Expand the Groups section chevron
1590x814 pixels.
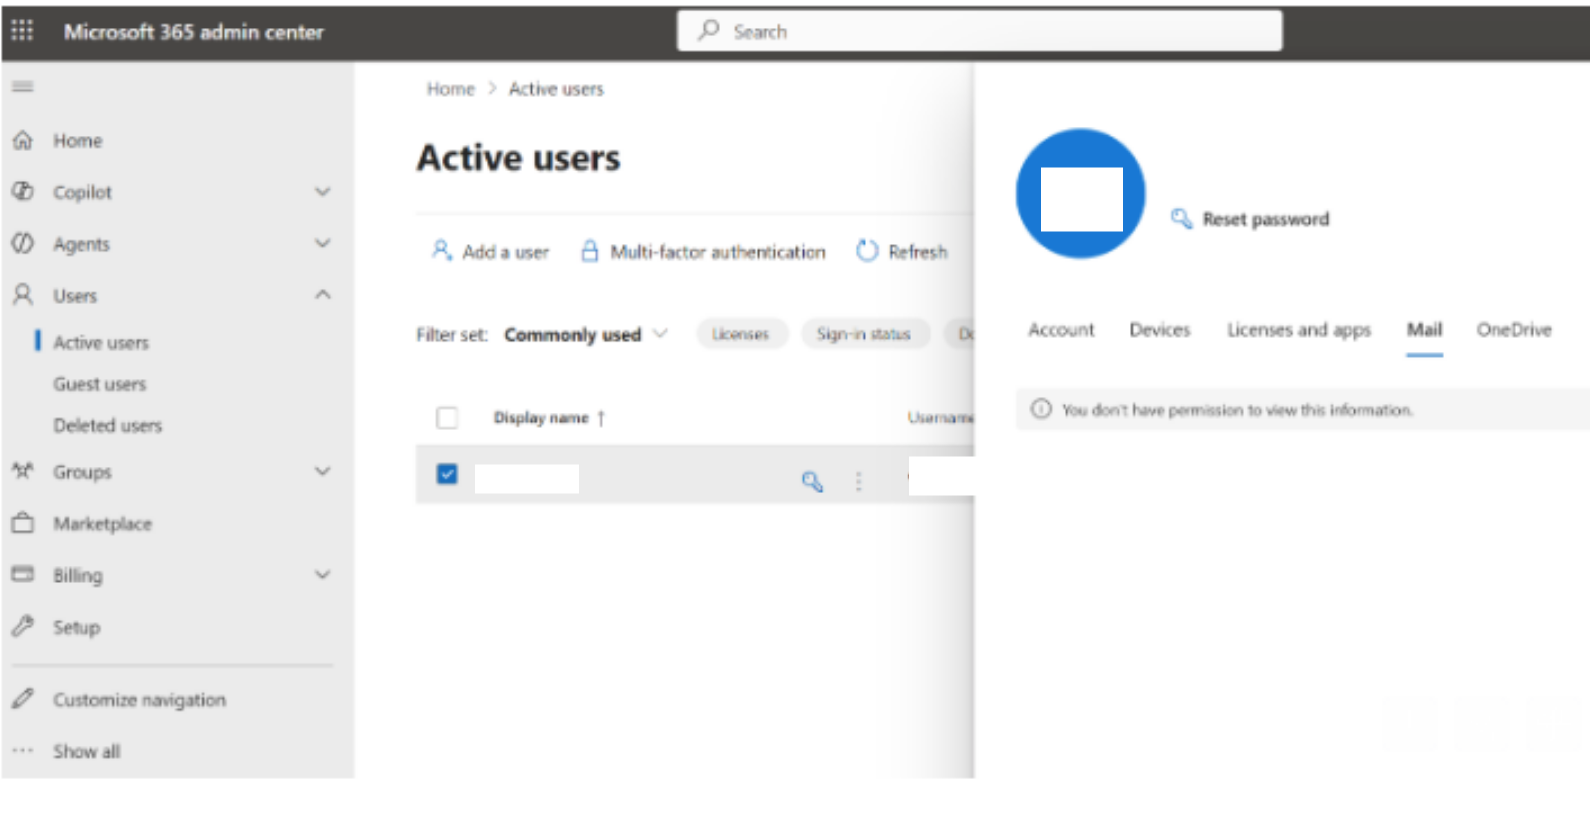point(322,471)
